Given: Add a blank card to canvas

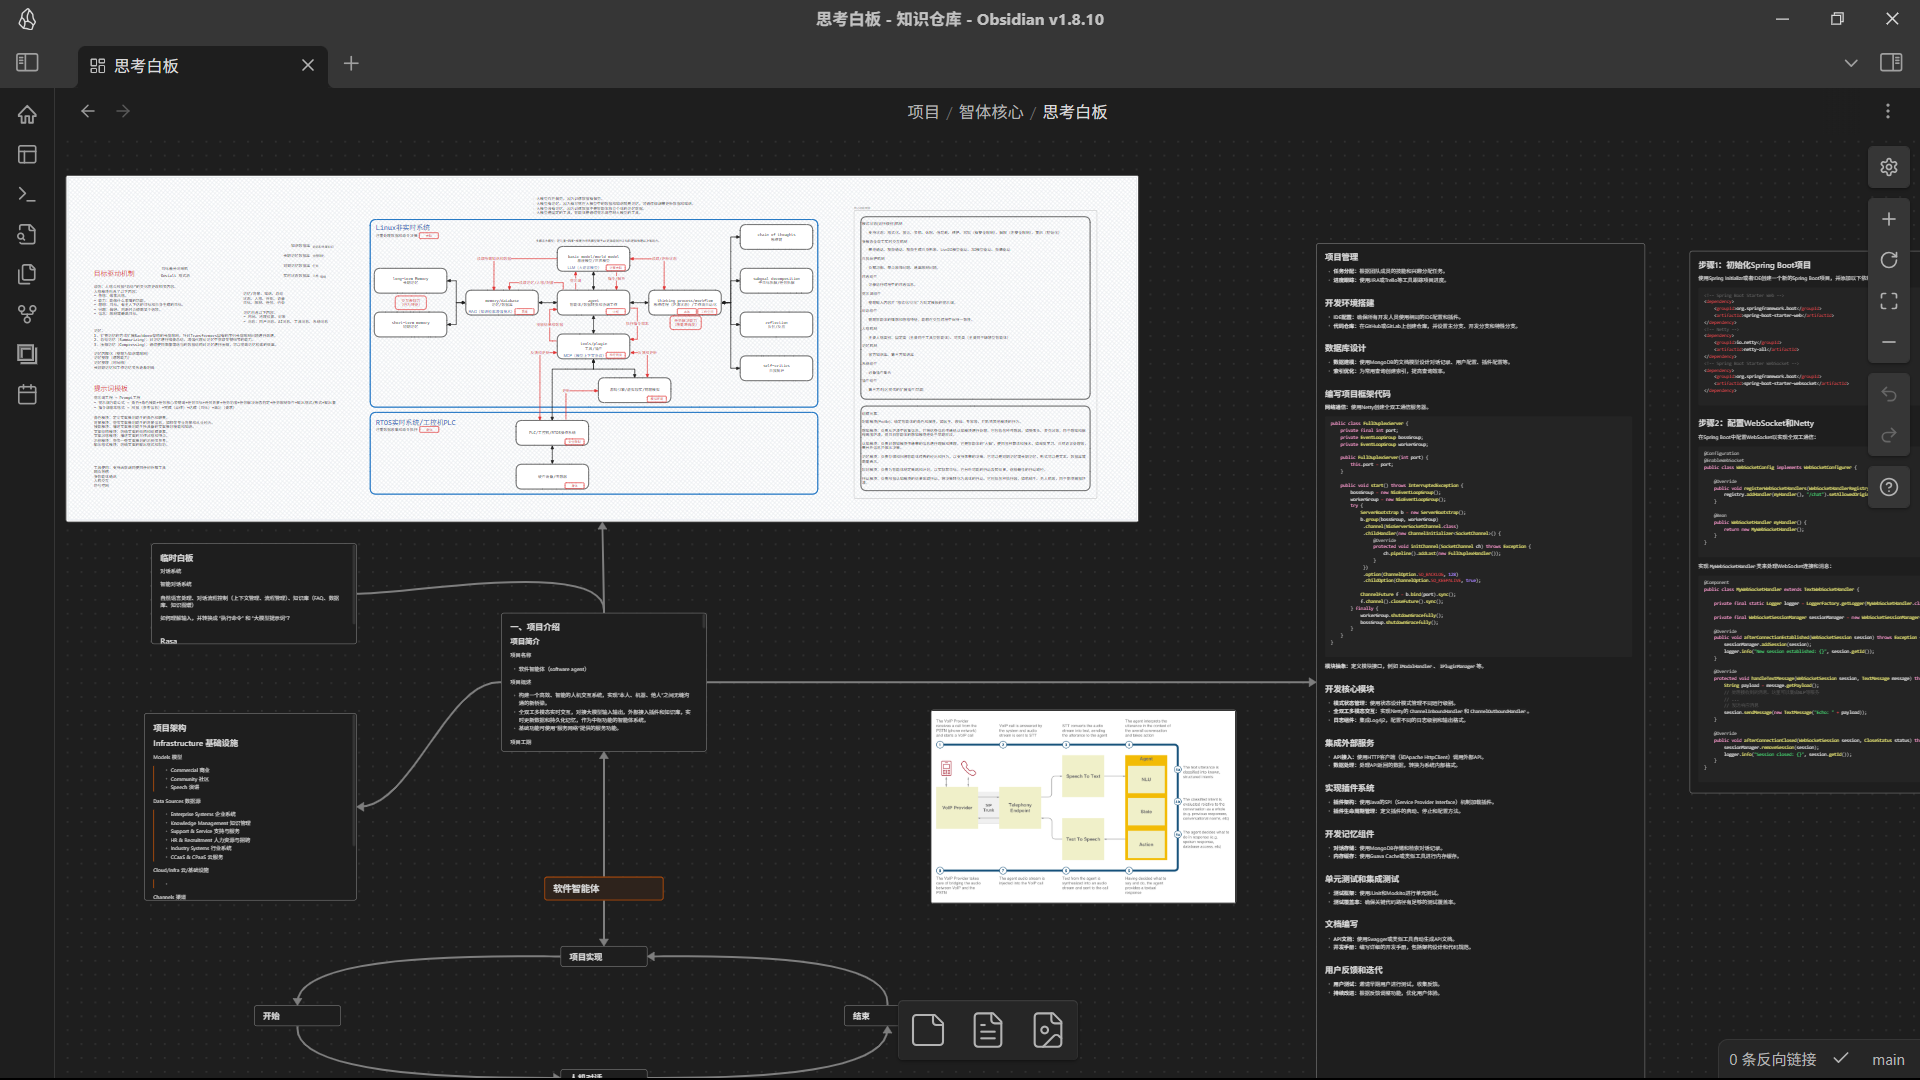Looking at the screenshot, I should (x=927, y=1030).
